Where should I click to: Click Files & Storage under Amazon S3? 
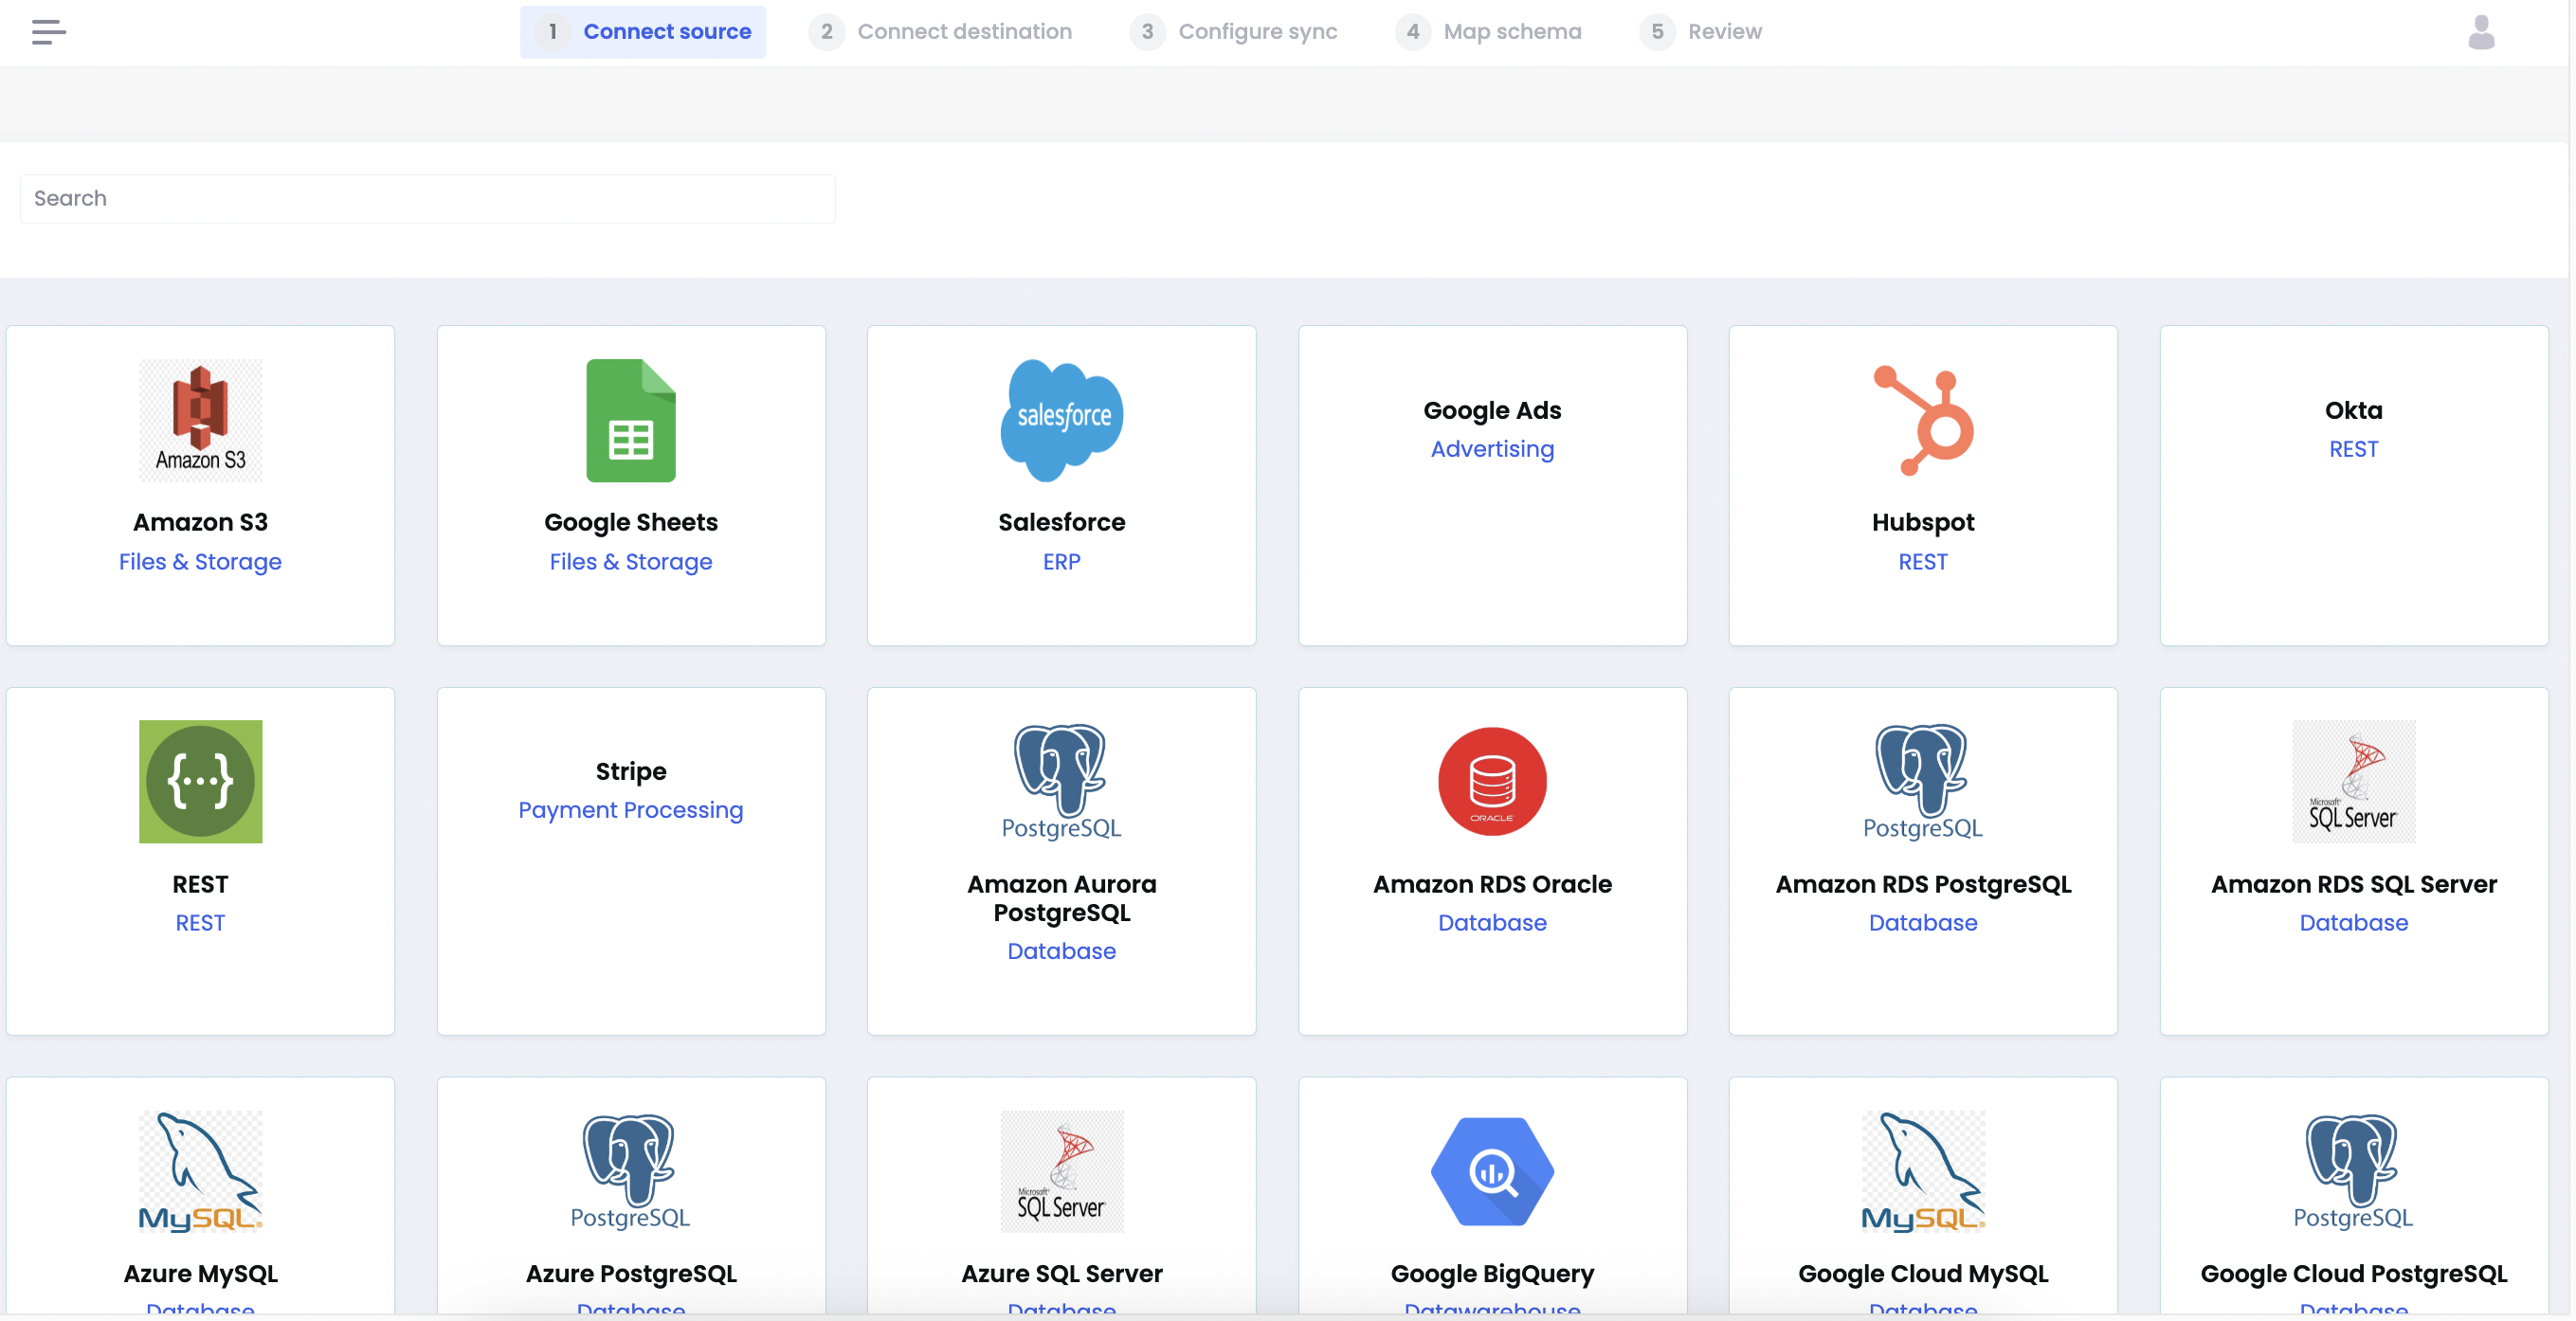tap(200, 561)
